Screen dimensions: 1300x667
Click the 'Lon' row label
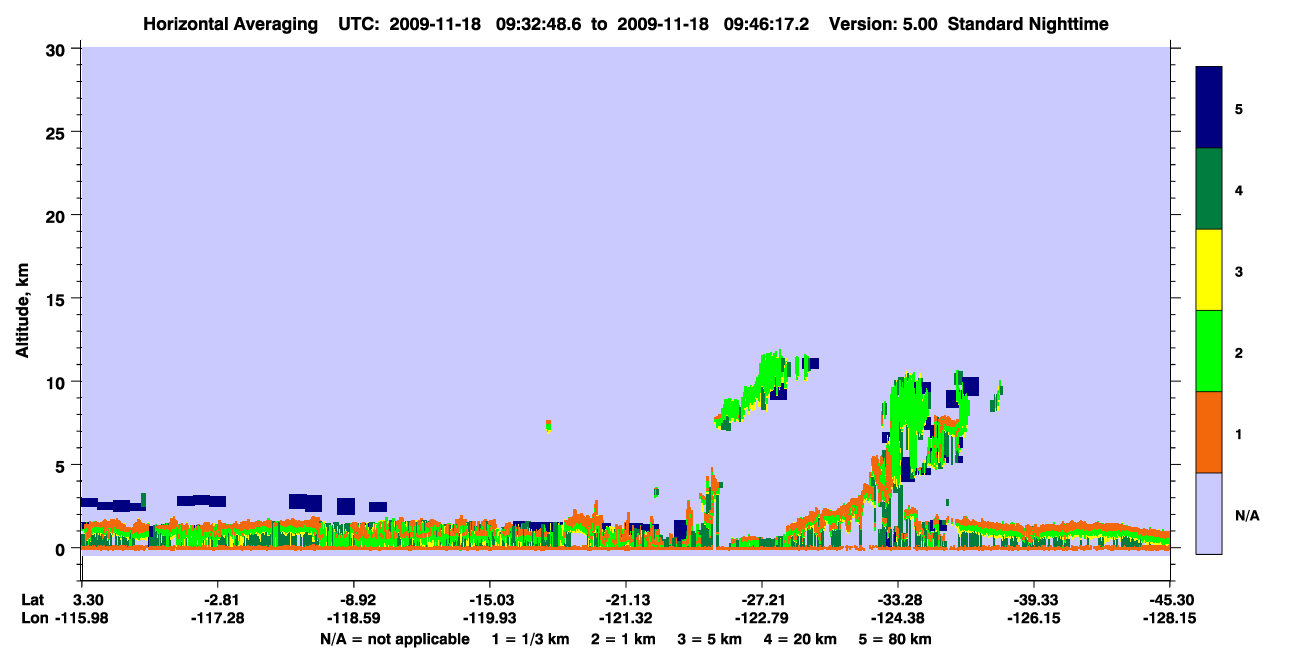click(x=33, y=618)
